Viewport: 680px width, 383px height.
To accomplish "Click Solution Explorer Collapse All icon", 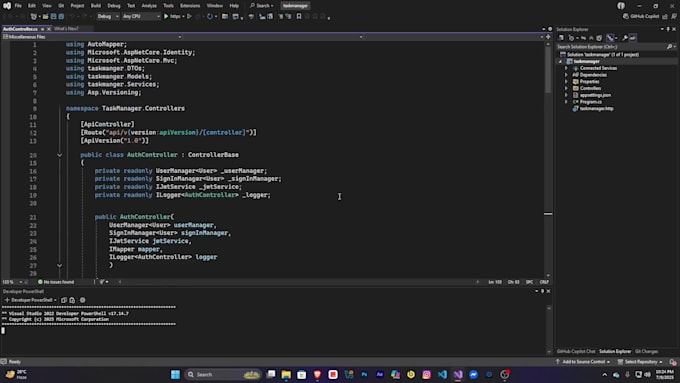I will (x=591, y=38).
